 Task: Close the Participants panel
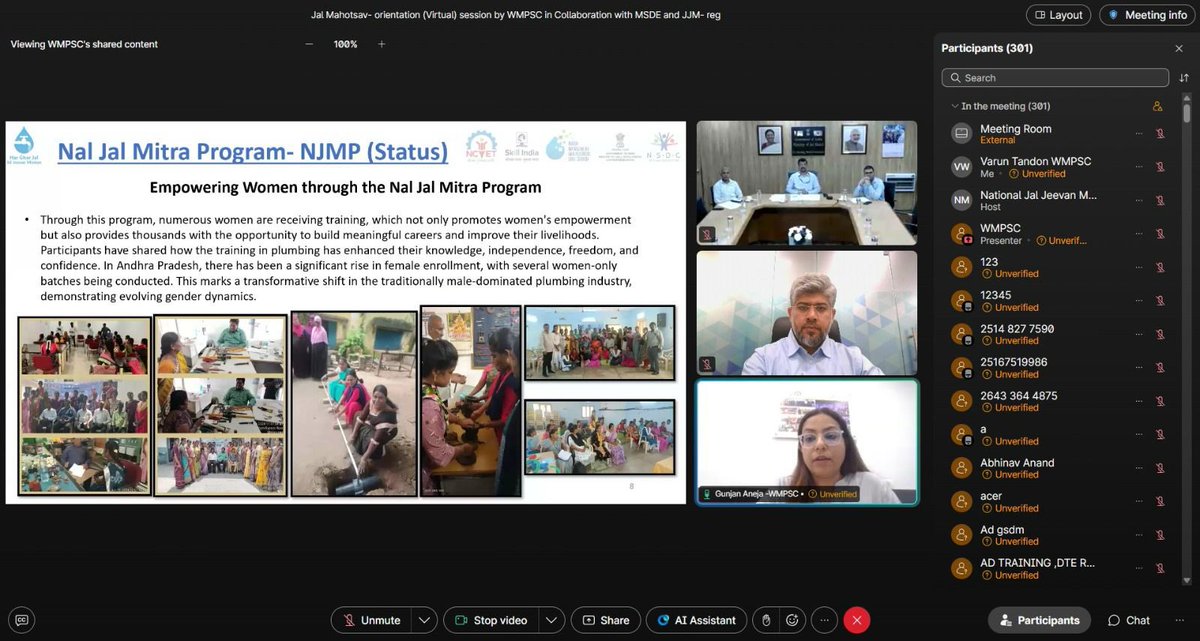[x=1179, y=48]
